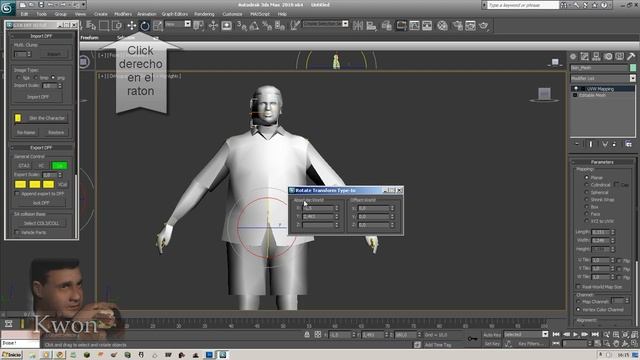Collapse the Import DFF rollout
640x360 pixels.
point(42,36)
